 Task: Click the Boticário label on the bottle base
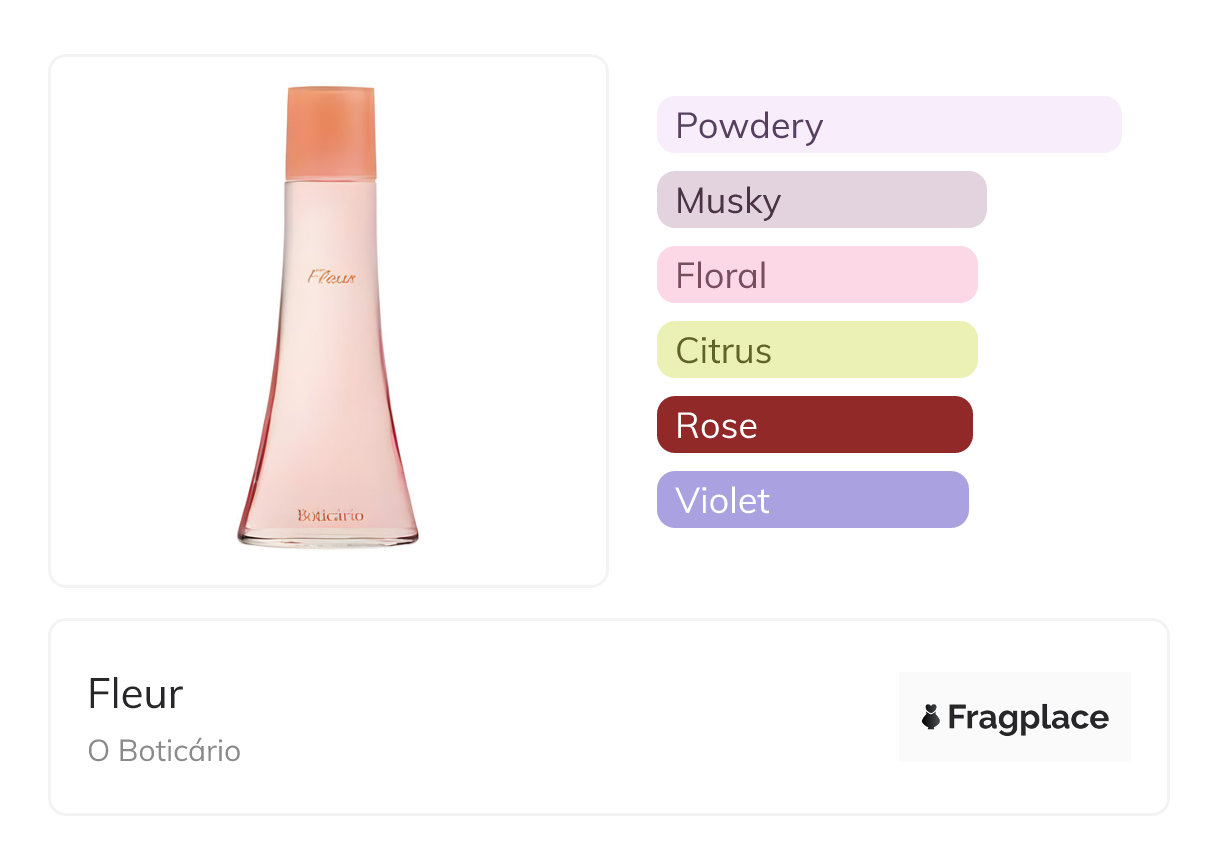tap(330, 515)
